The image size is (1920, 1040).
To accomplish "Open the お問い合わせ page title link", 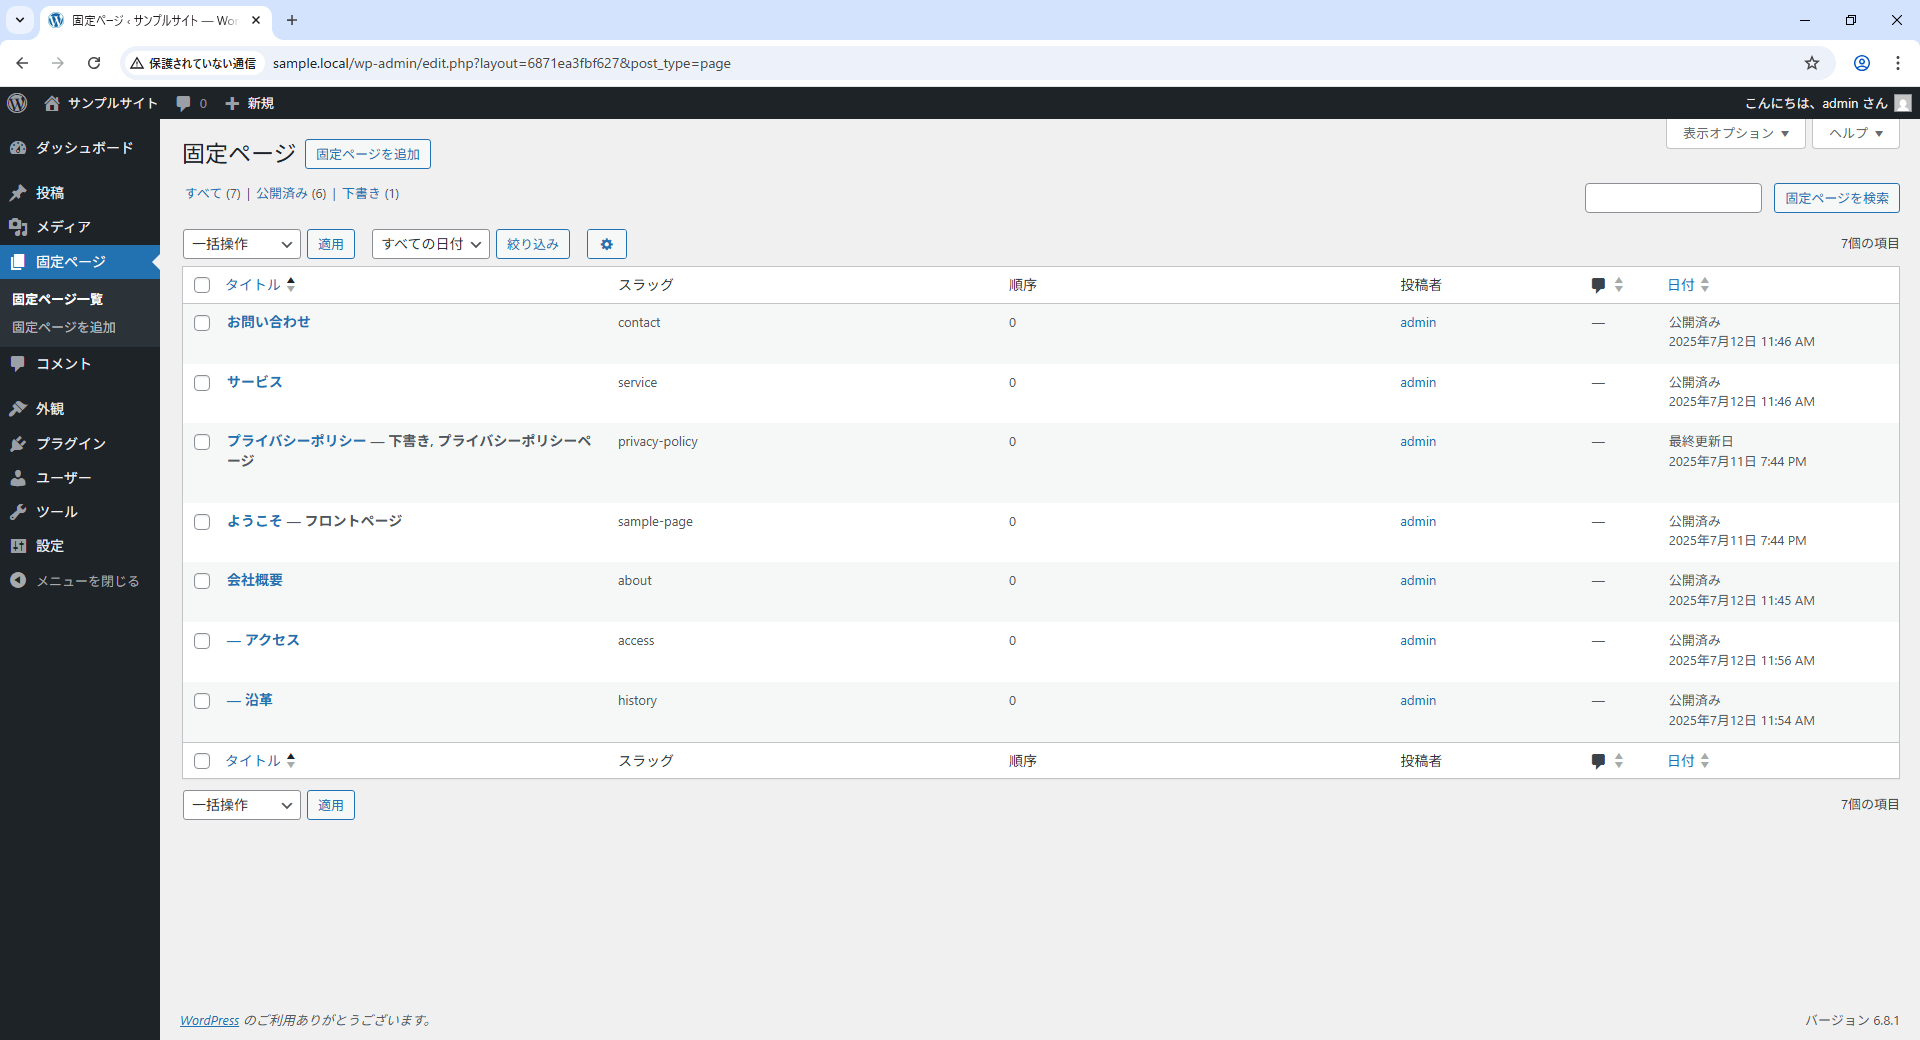I will pyautogui.click(x=269, y=322).
